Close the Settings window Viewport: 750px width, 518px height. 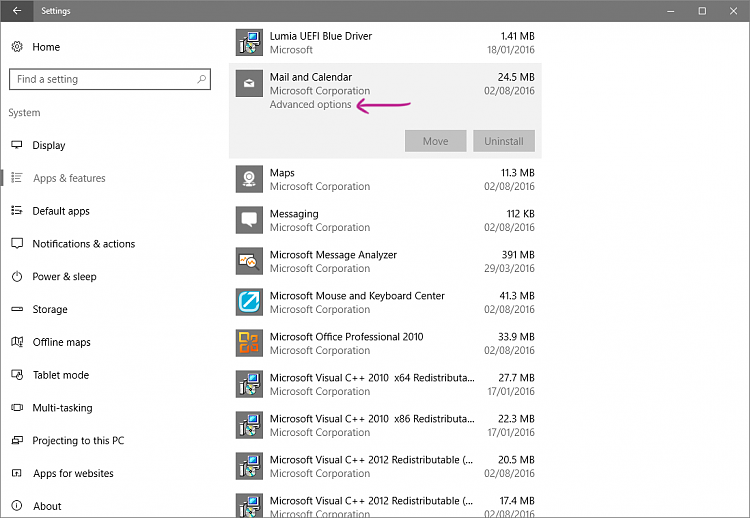[x=733, y=11]
